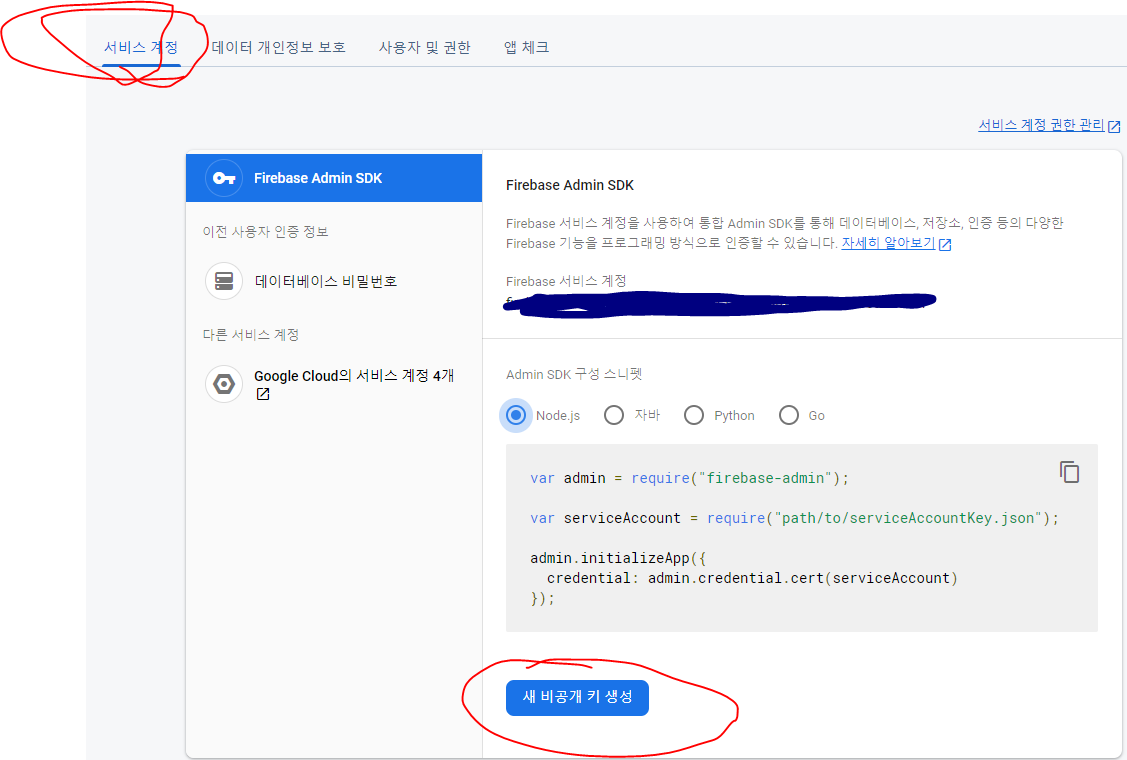The image size is (1127, 760).
Task: Open the 사용자 및 권한 tab
Action: (x=424, y=47)
